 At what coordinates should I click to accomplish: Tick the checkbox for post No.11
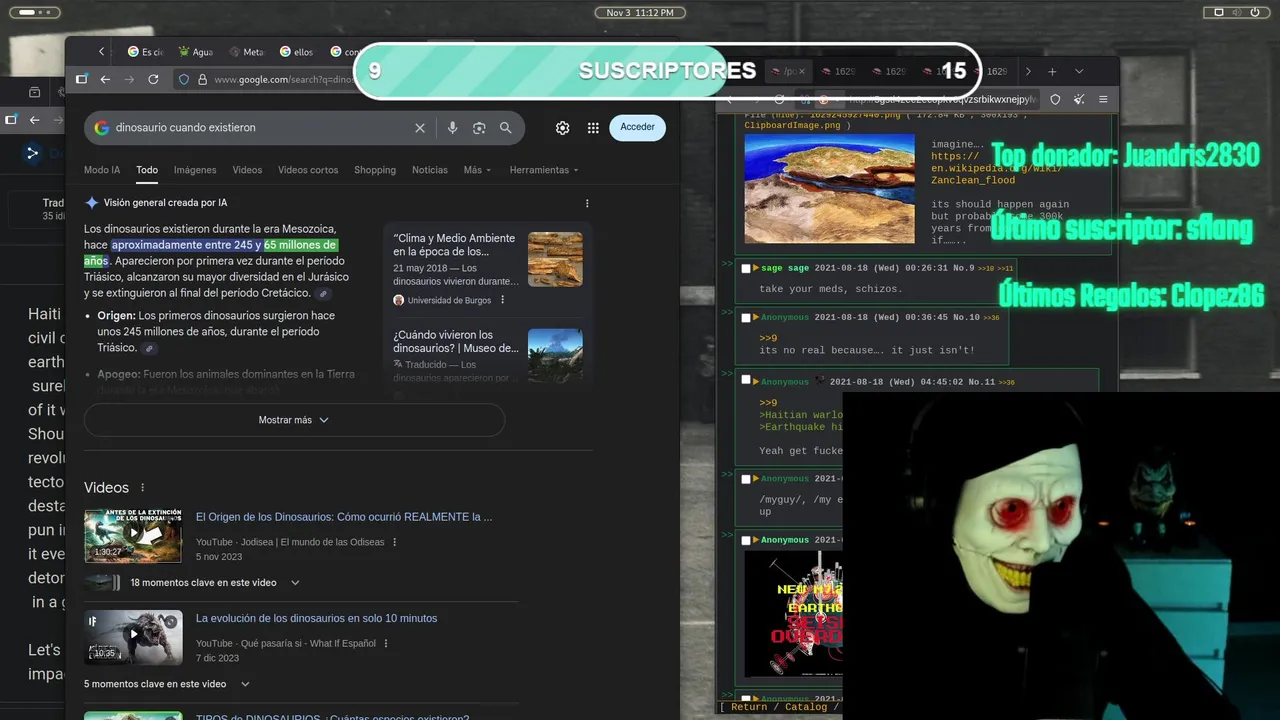[746, 381]
